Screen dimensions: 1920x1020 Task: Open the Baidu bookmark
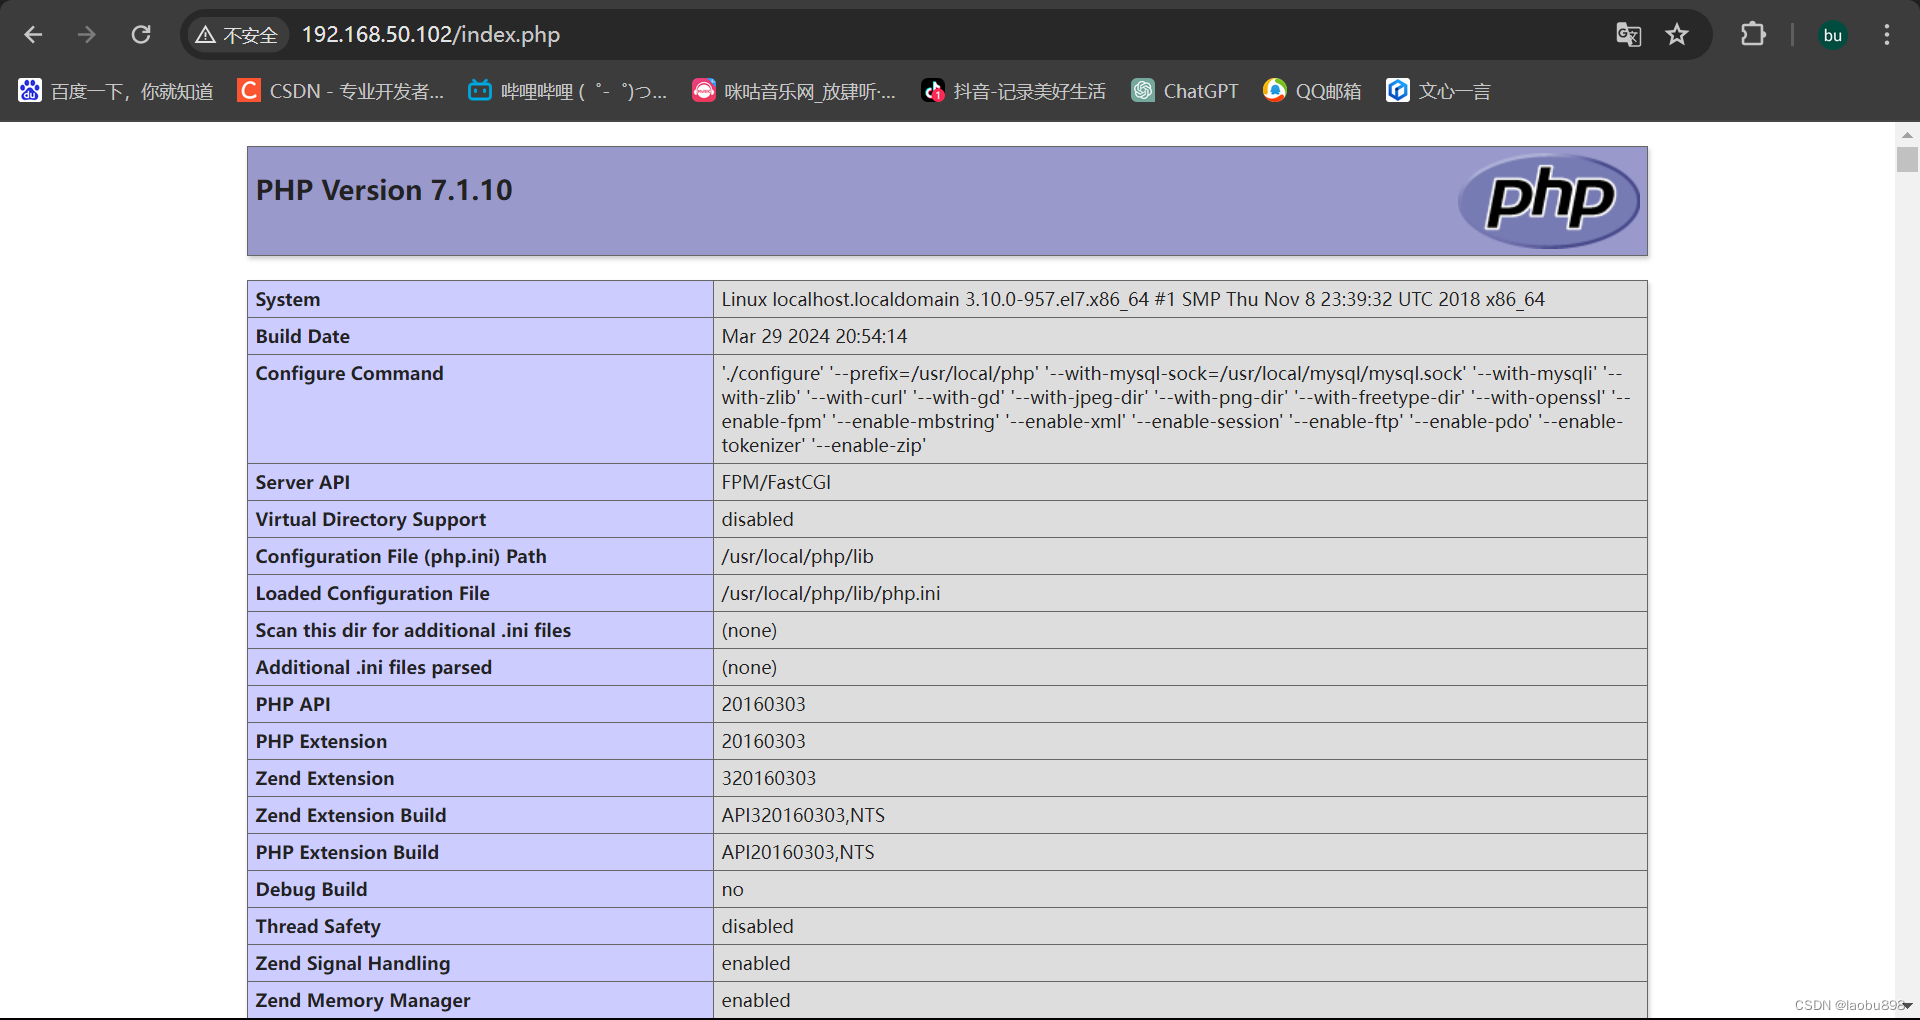[x=116, y=91]
